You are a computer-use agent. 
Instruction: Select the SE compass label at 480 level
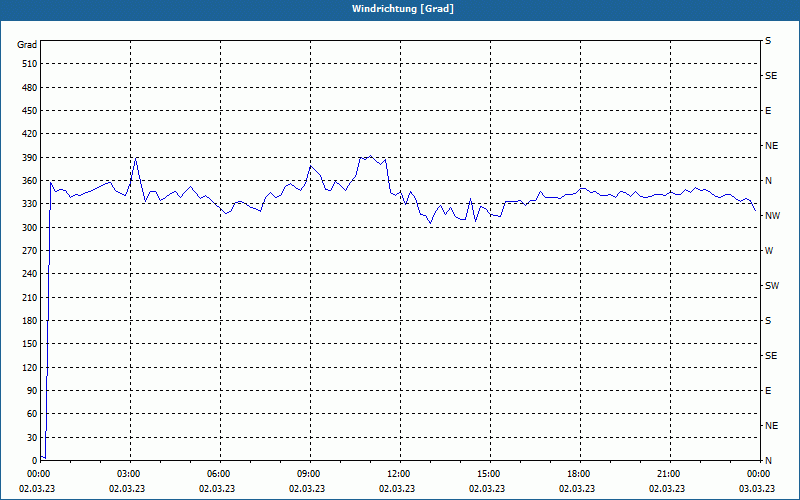pos(771,76)
